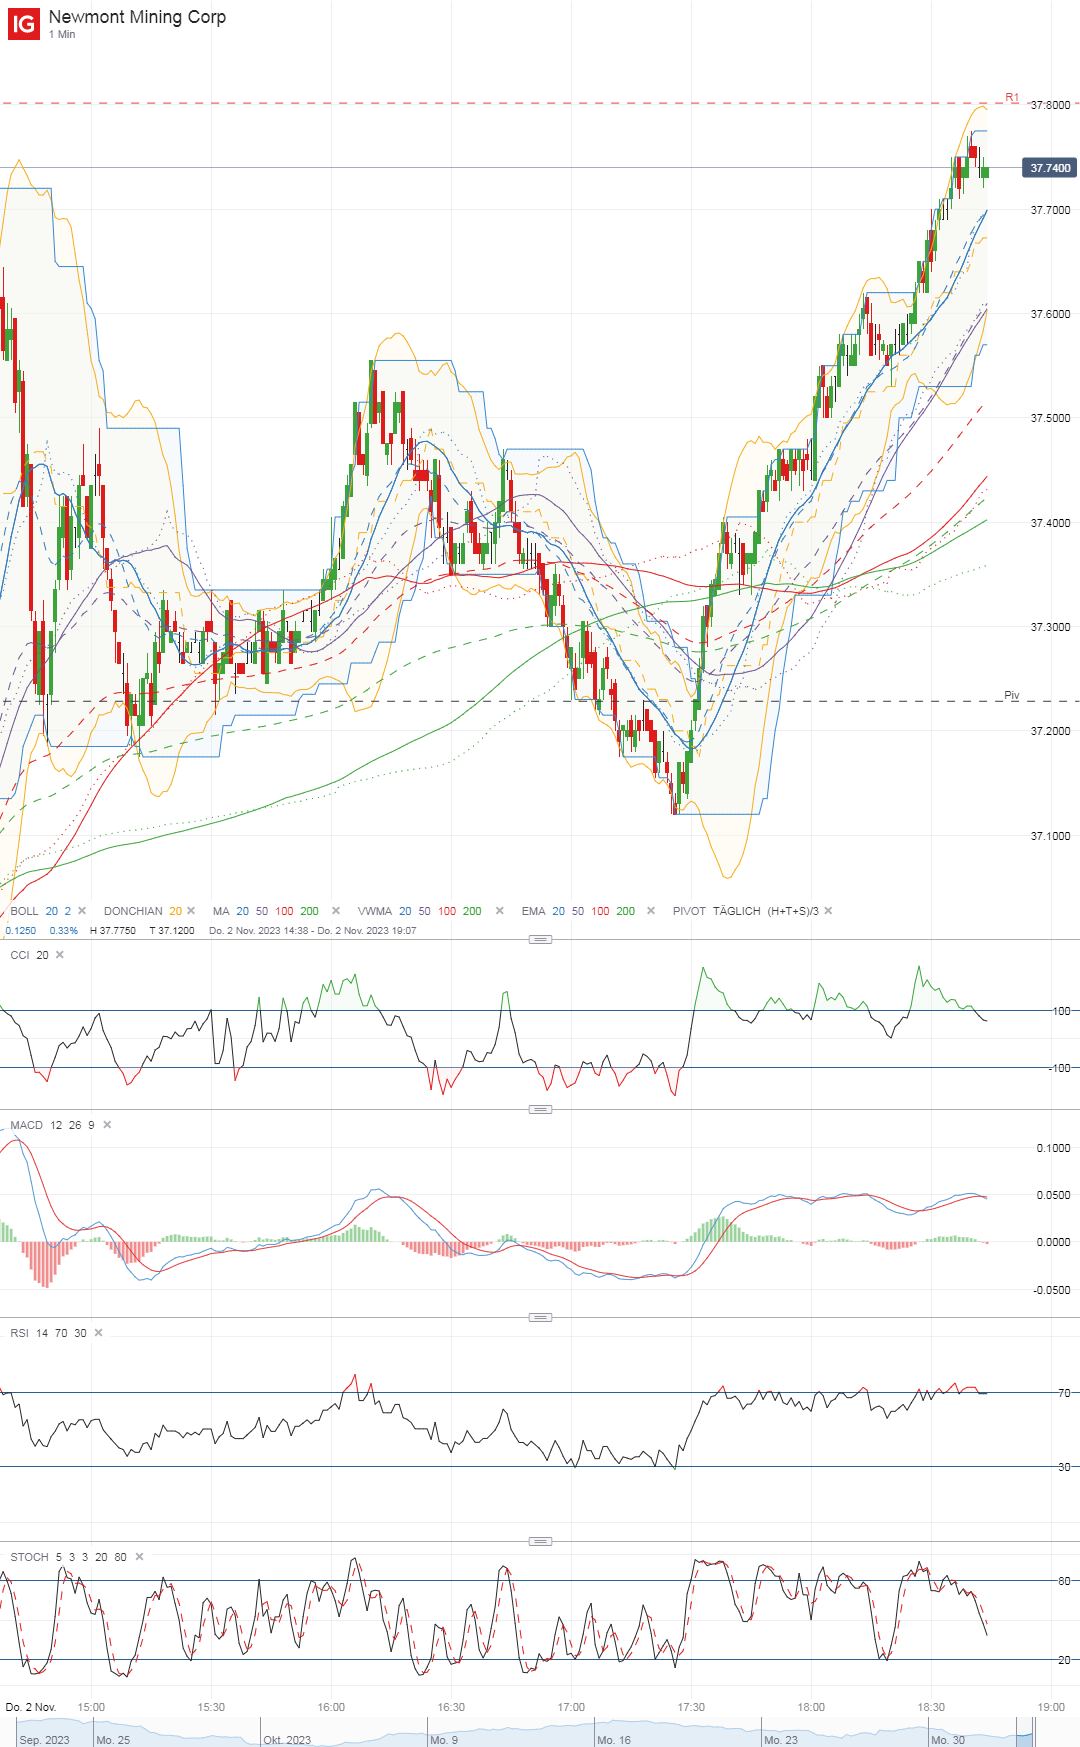Click the 0.33% change value
Image resolution: width=1080 pixels, height=1747 pixels.
tap(64, 931)
